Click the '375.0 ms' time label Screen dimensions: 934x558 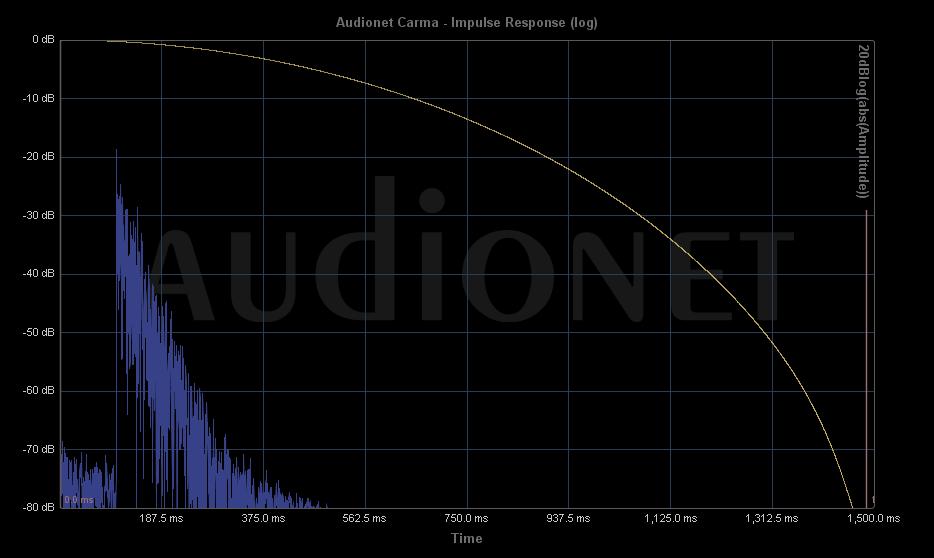263,518
